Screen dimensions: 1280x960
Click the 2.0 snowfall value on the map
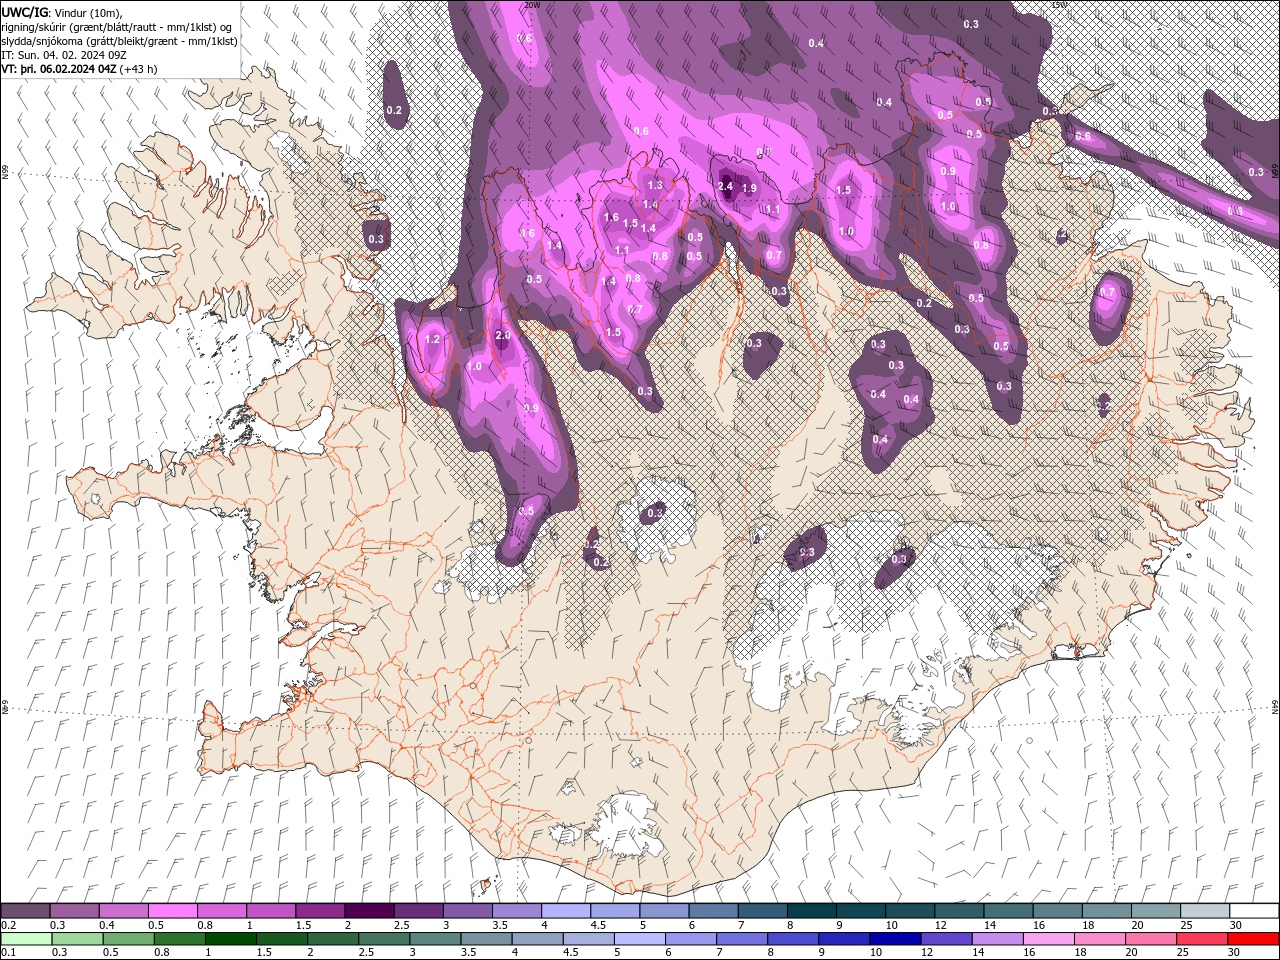(x=503, y=336)
